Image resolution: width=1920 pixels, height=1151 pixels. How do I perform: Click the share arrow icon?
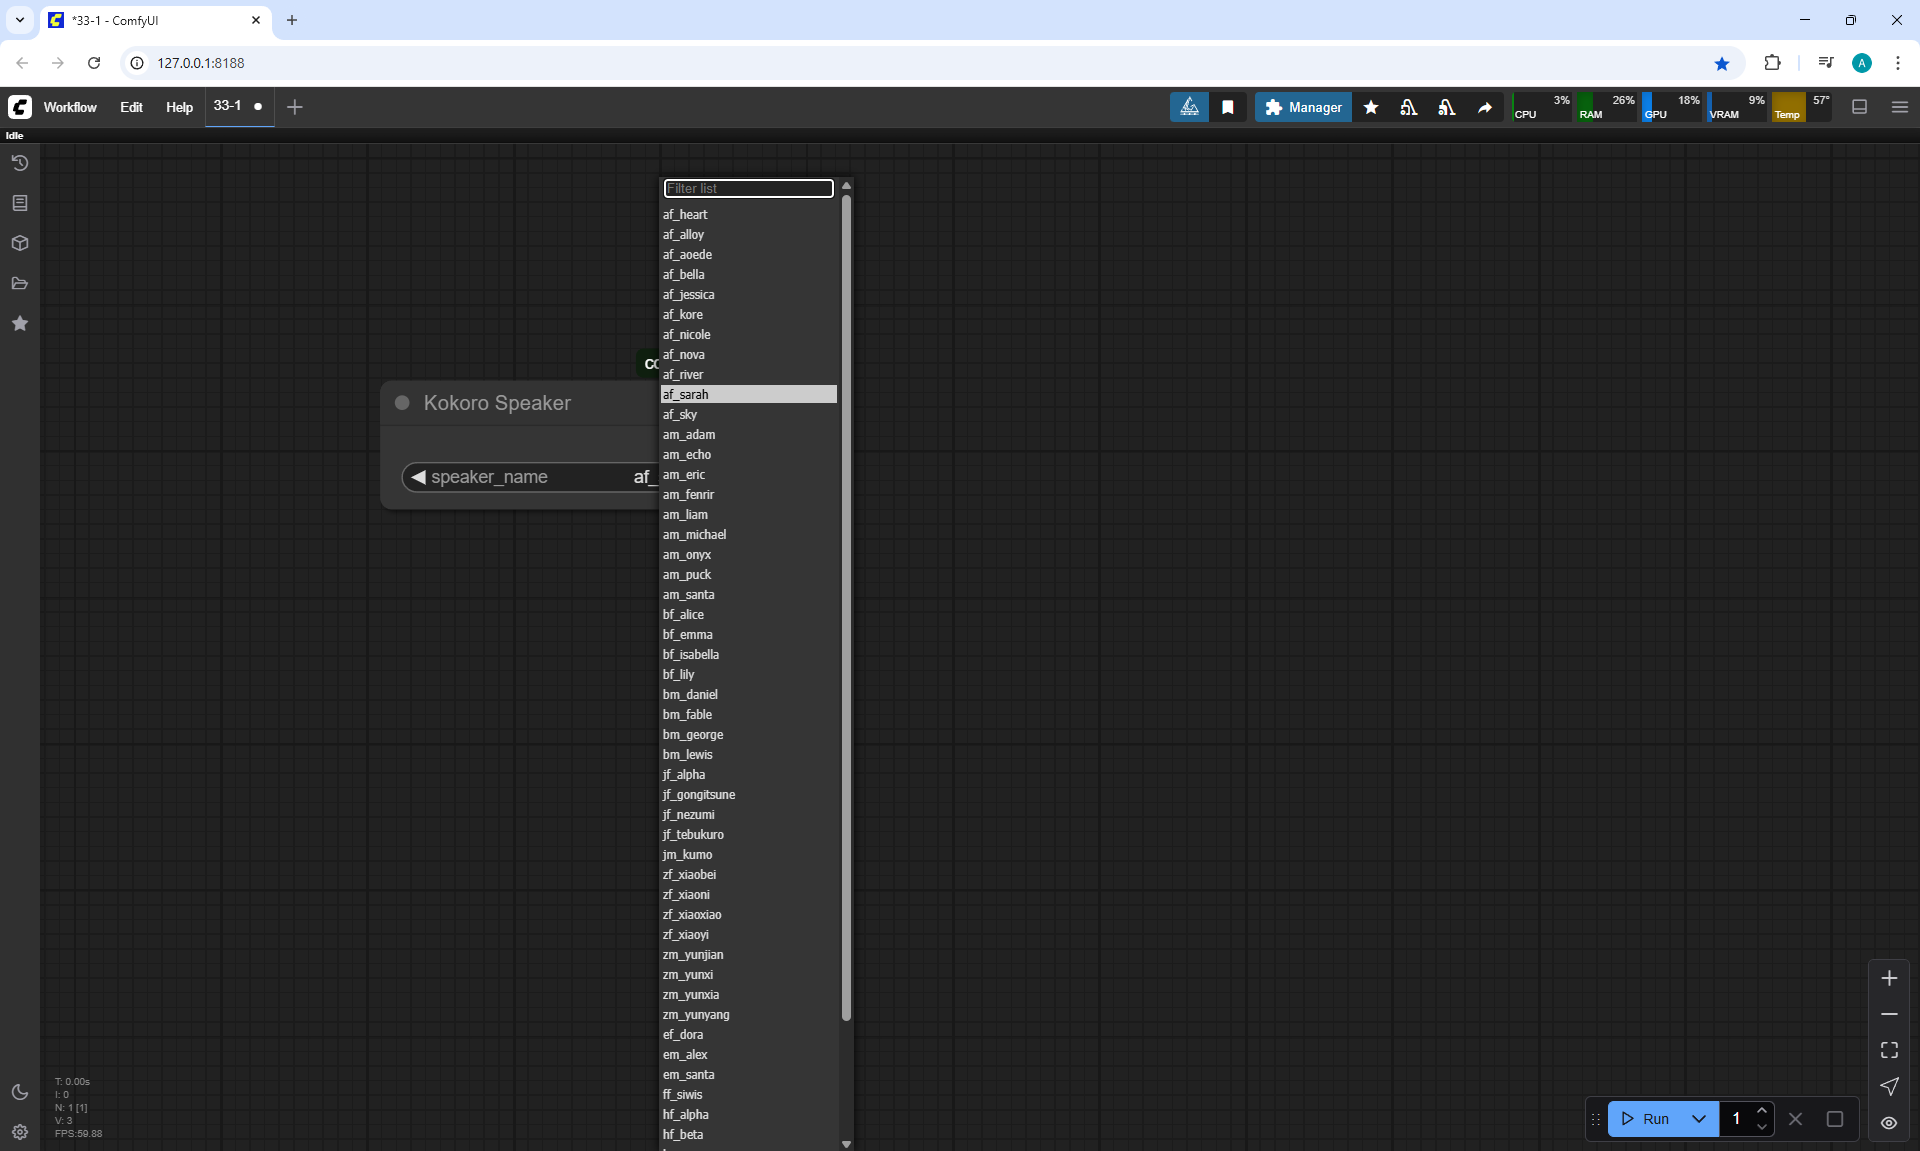click(x=1485, y=107)
